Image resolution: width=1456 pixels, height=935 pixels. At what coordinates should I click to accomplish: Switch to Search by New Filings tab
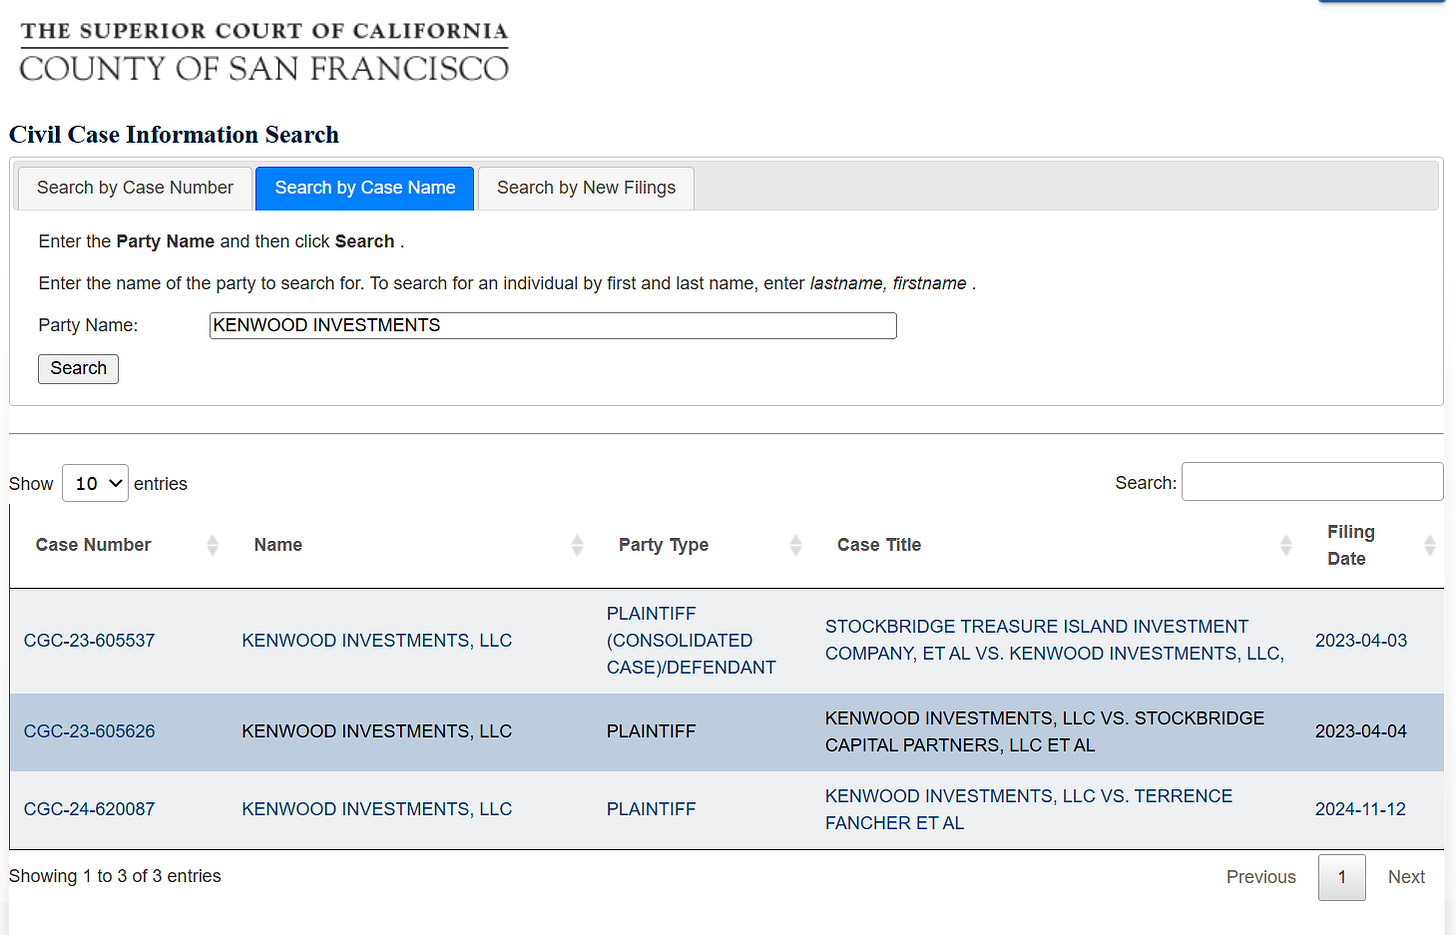(x=586, y=188)
